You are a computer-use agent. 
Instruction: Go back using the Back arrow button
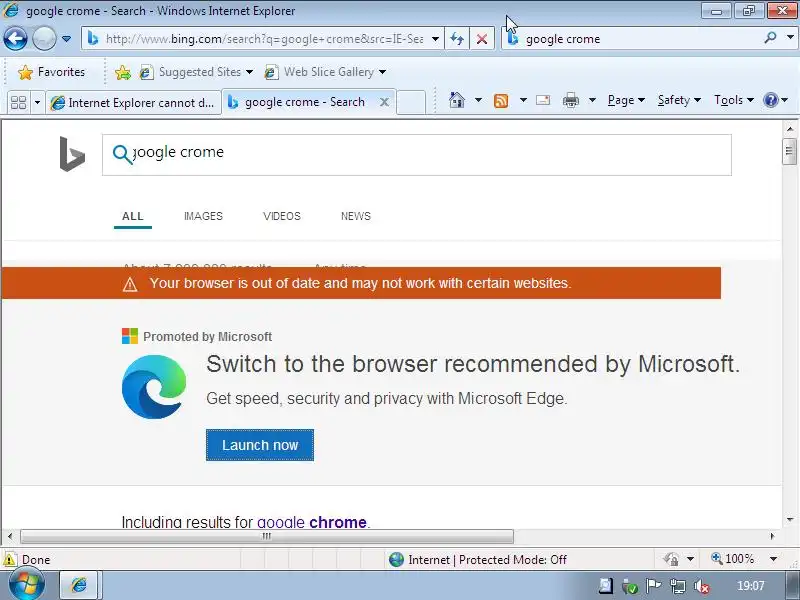pos(15,38)
